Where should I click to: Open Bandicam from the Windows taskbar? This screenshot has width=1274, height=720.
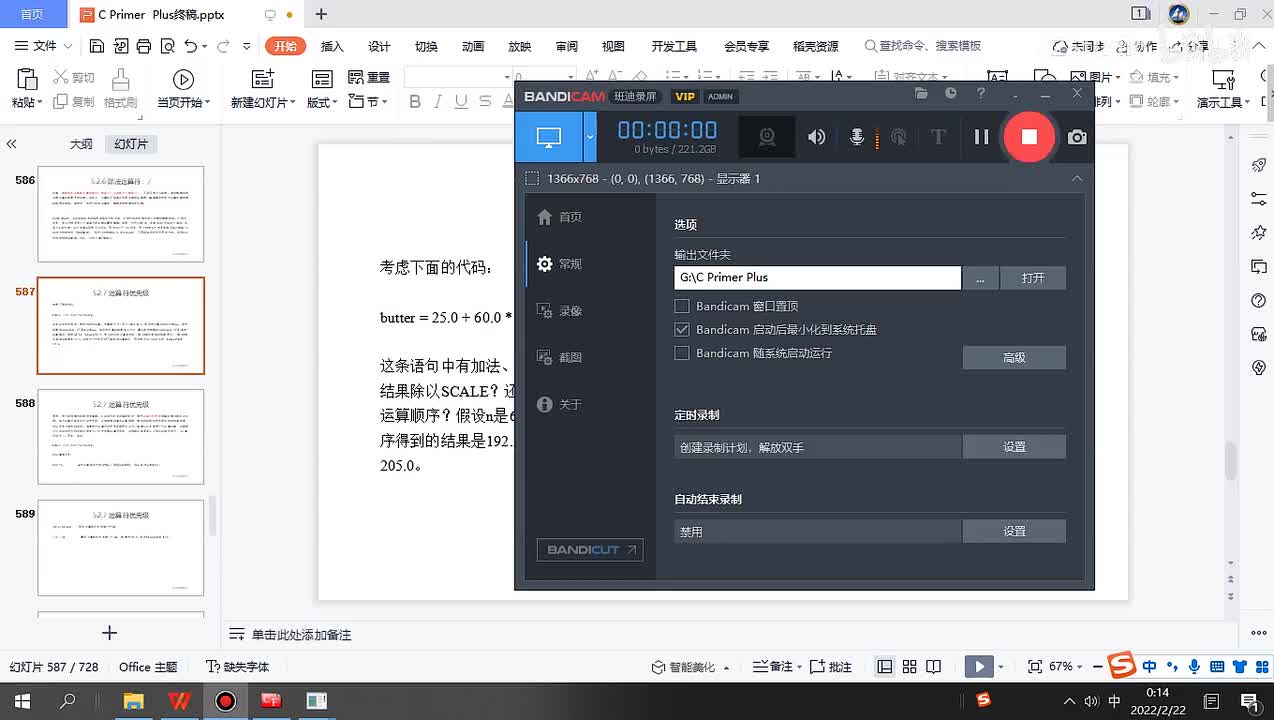point(225,701)
